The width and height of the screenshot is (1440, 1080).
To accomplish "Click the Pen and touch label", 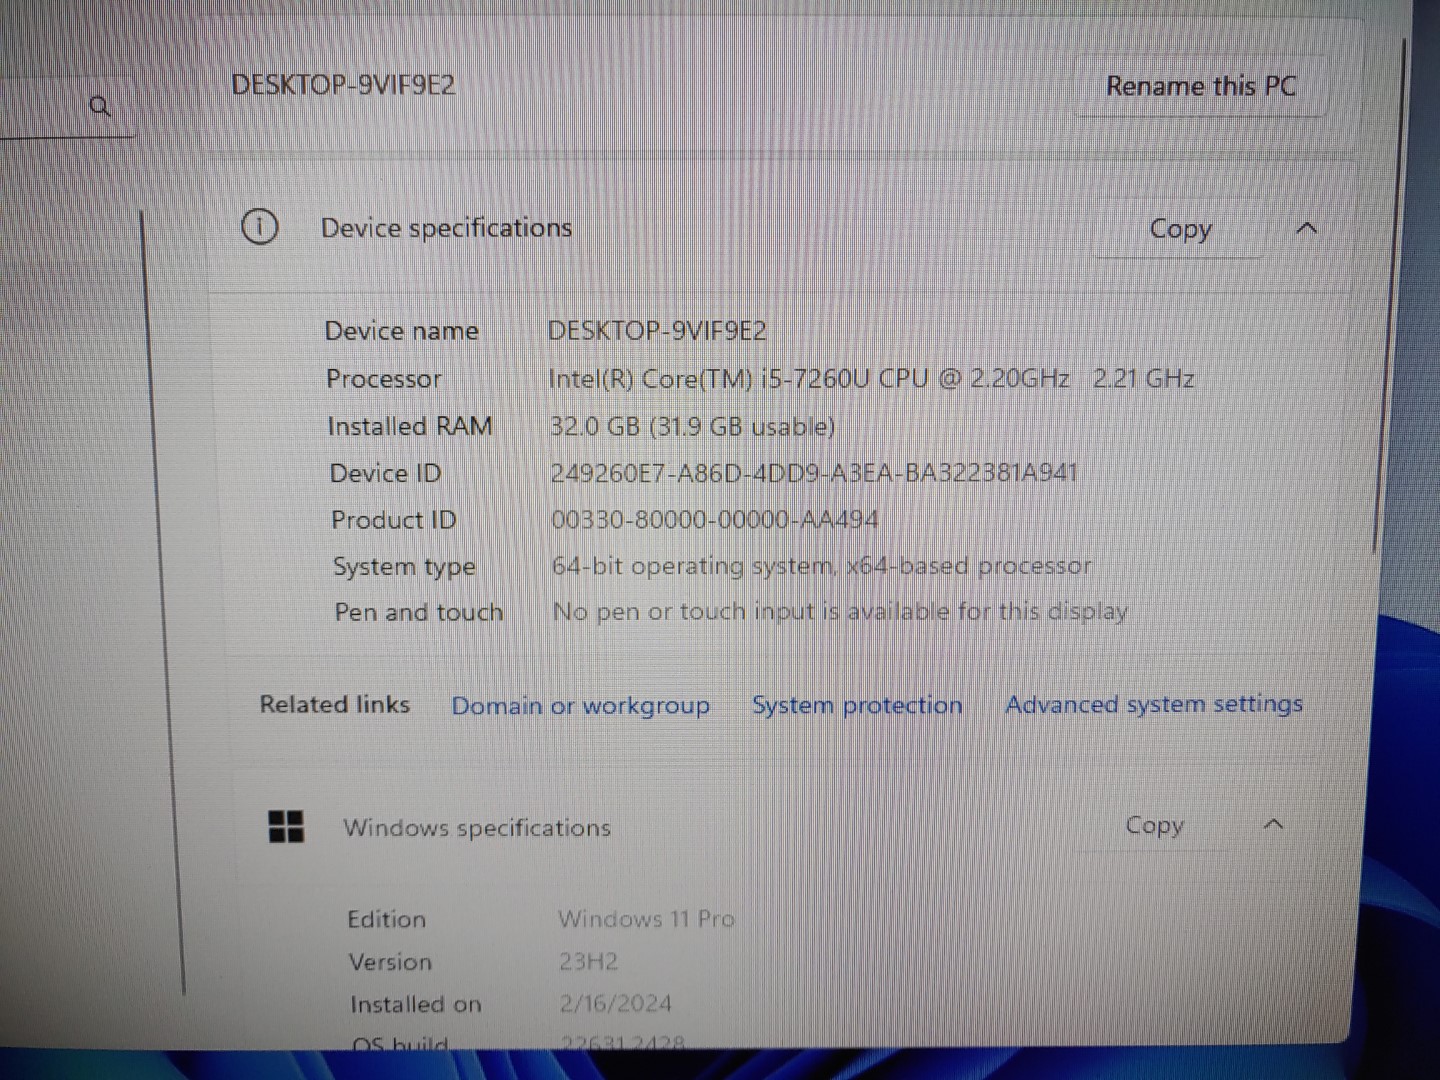I will tap(418, 612).
